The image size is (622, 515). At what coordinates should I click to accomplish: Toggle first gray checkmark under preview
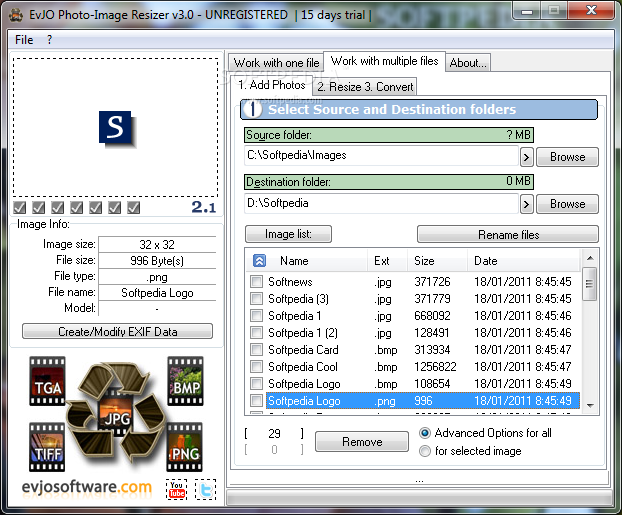[19, 208]
